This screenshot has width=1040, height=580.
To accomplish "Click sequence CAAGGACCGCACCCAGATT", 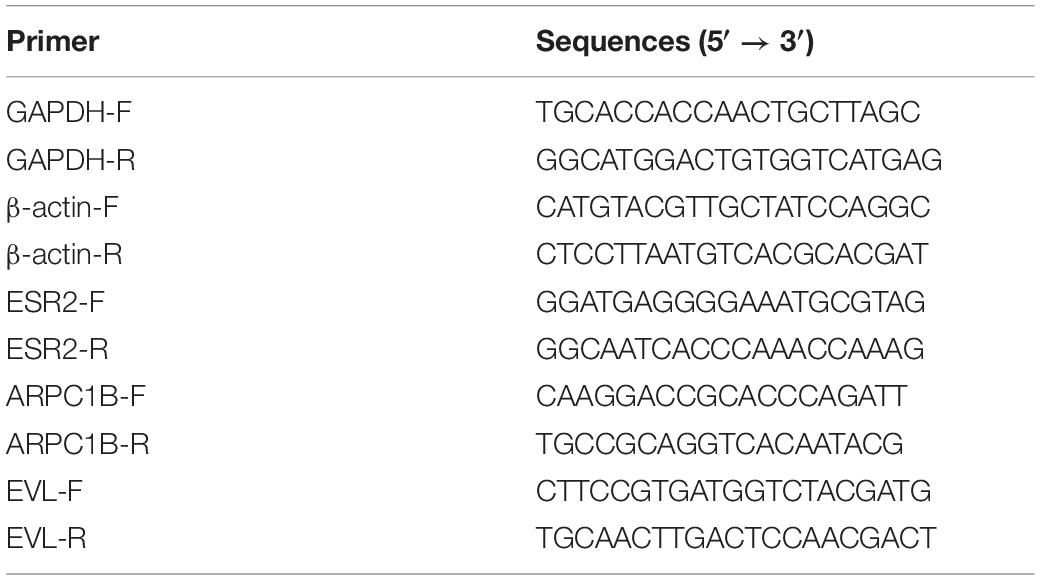I will pyautogui.click(x=721, y=396).
